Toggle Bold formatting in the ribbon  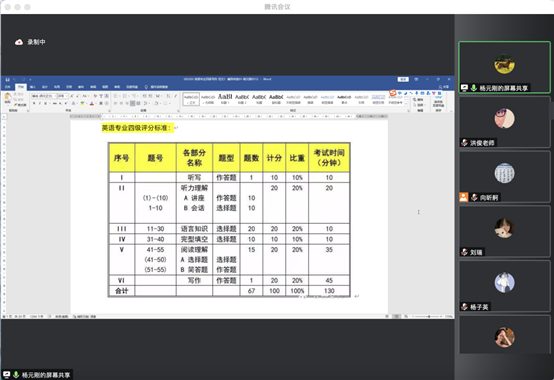coord(34,103)
